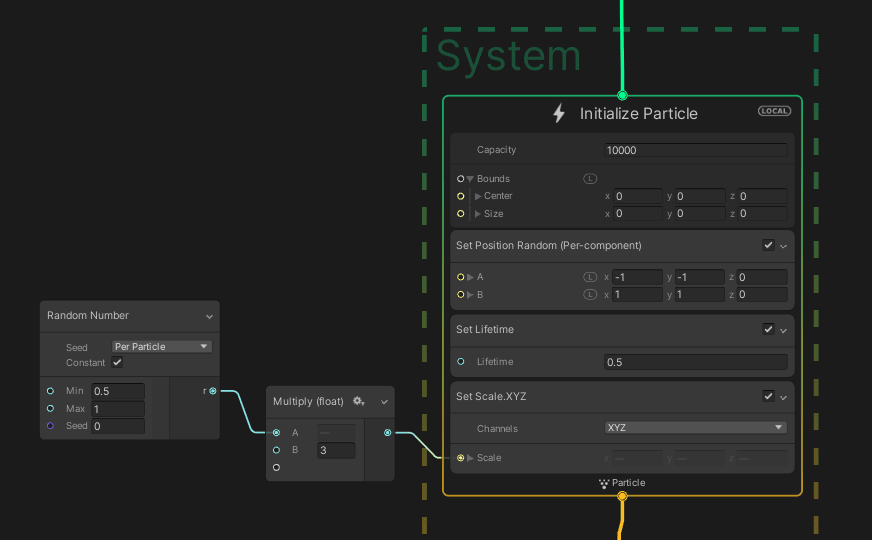The height and width of the screenshot is (540, 872).
Task: Open the Channels XYZ dropdown
Action: 695,428
